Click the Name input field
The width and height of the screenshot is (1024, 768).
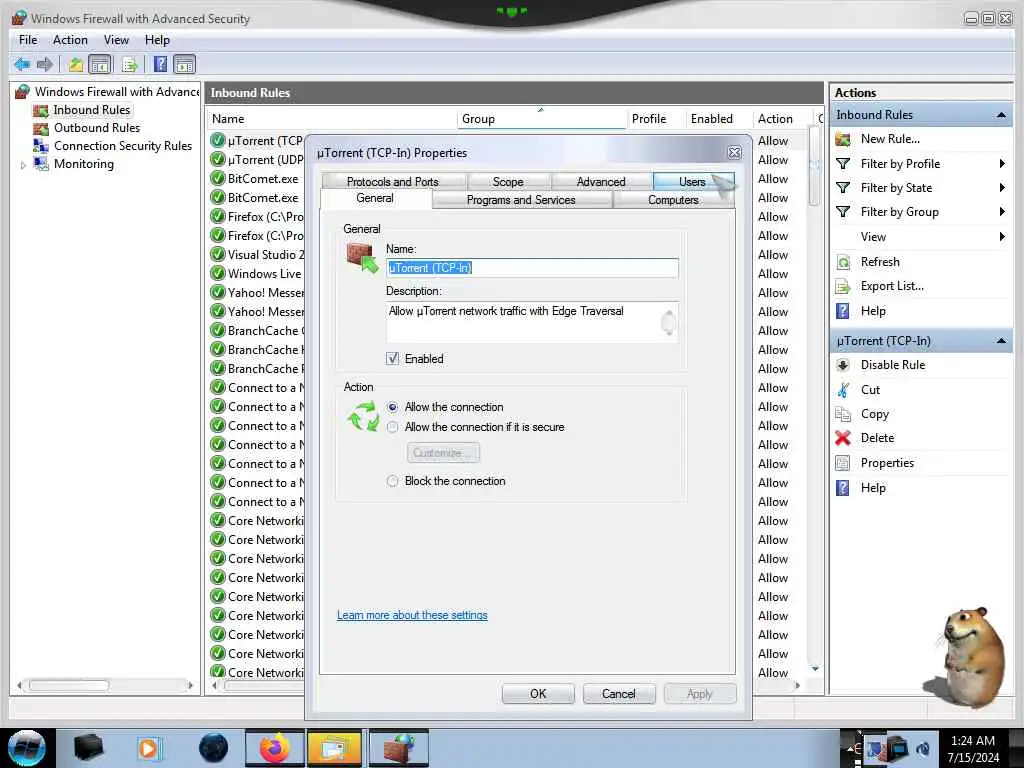pos(532,268)
